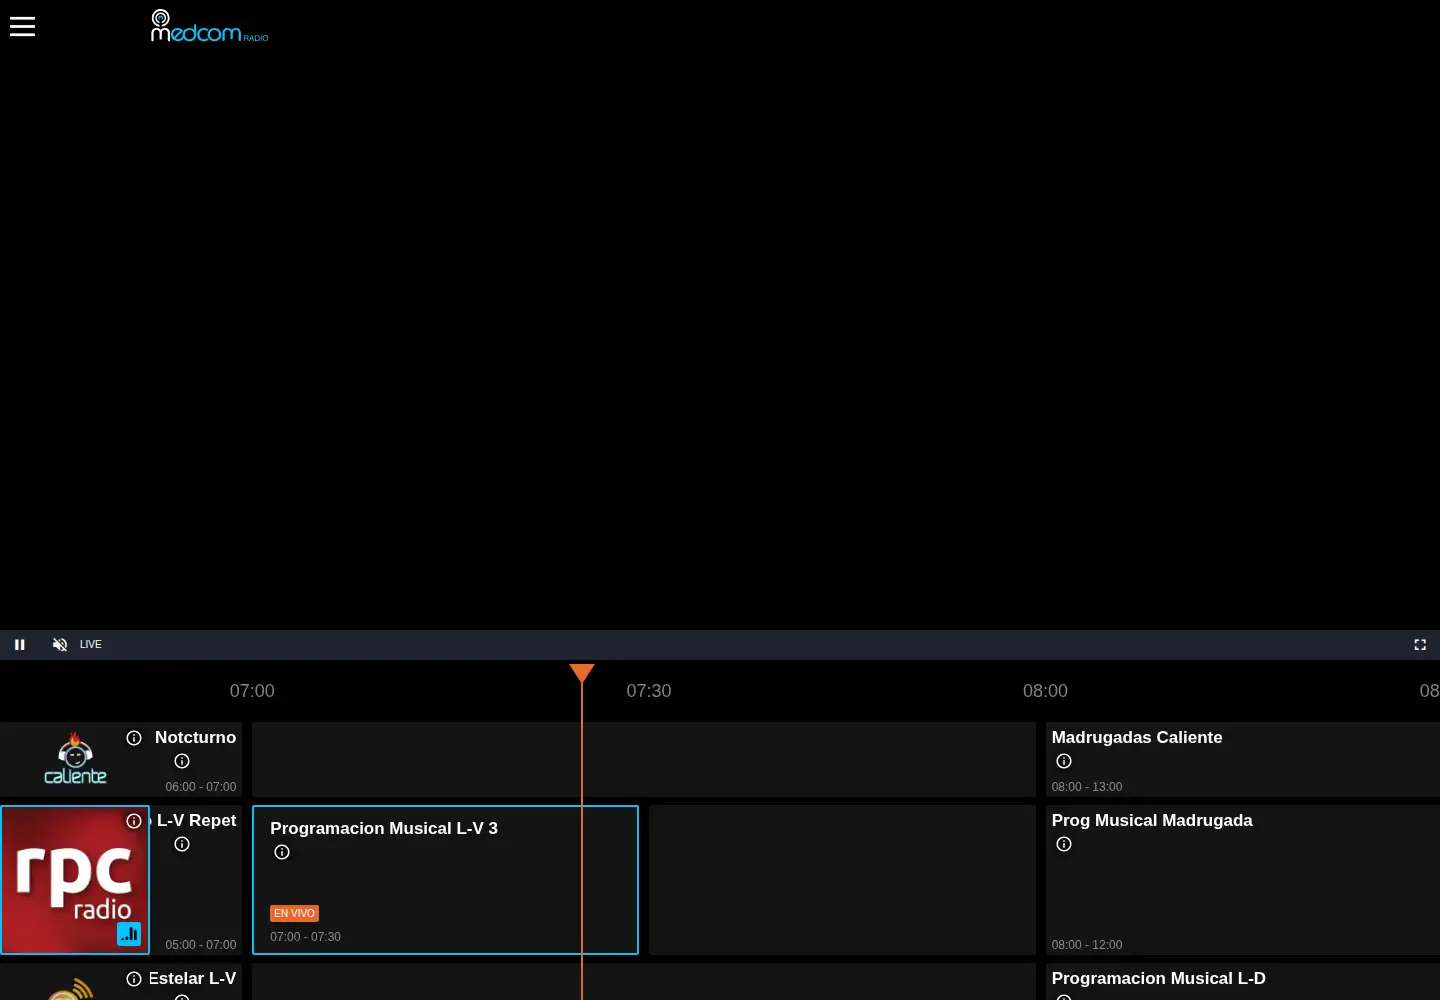Viewport: 1440px width, 1000px height.
Task: Show Caliente channel info icon
Action: [x=134, y=738]
